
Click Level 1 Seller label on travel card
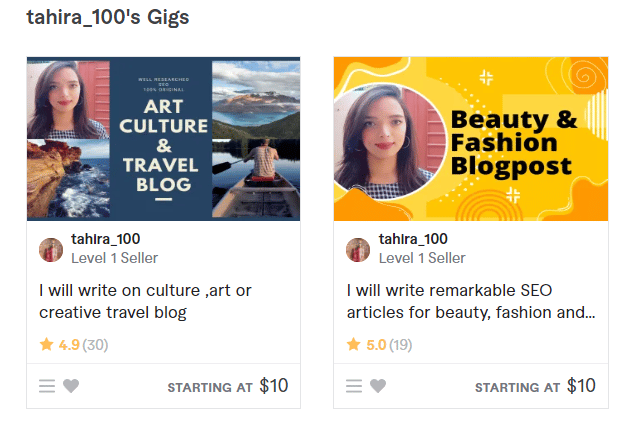point(114,258)
